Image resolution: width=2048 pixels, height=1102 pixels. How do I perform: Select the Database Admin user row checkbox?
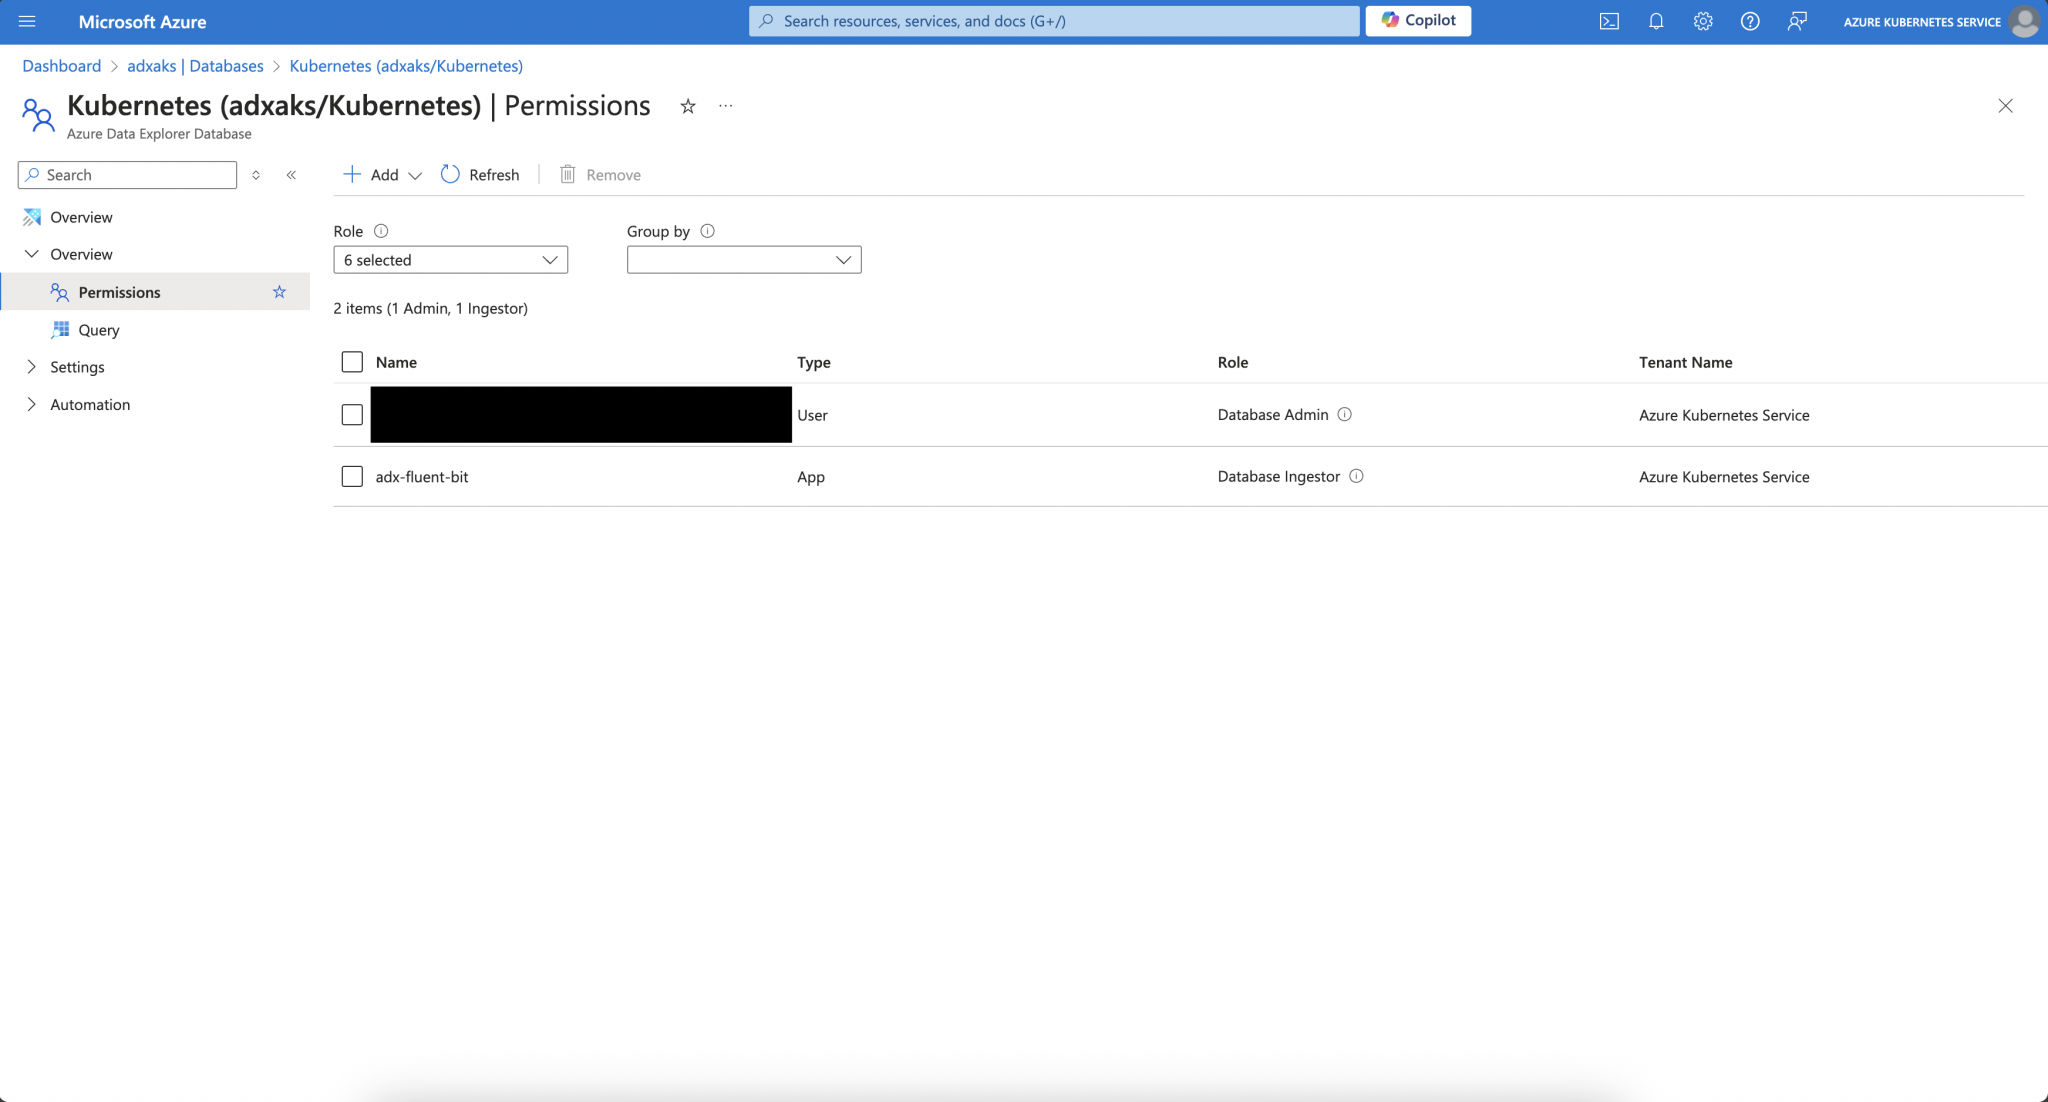pyautogui.click(x=352, y=414)
